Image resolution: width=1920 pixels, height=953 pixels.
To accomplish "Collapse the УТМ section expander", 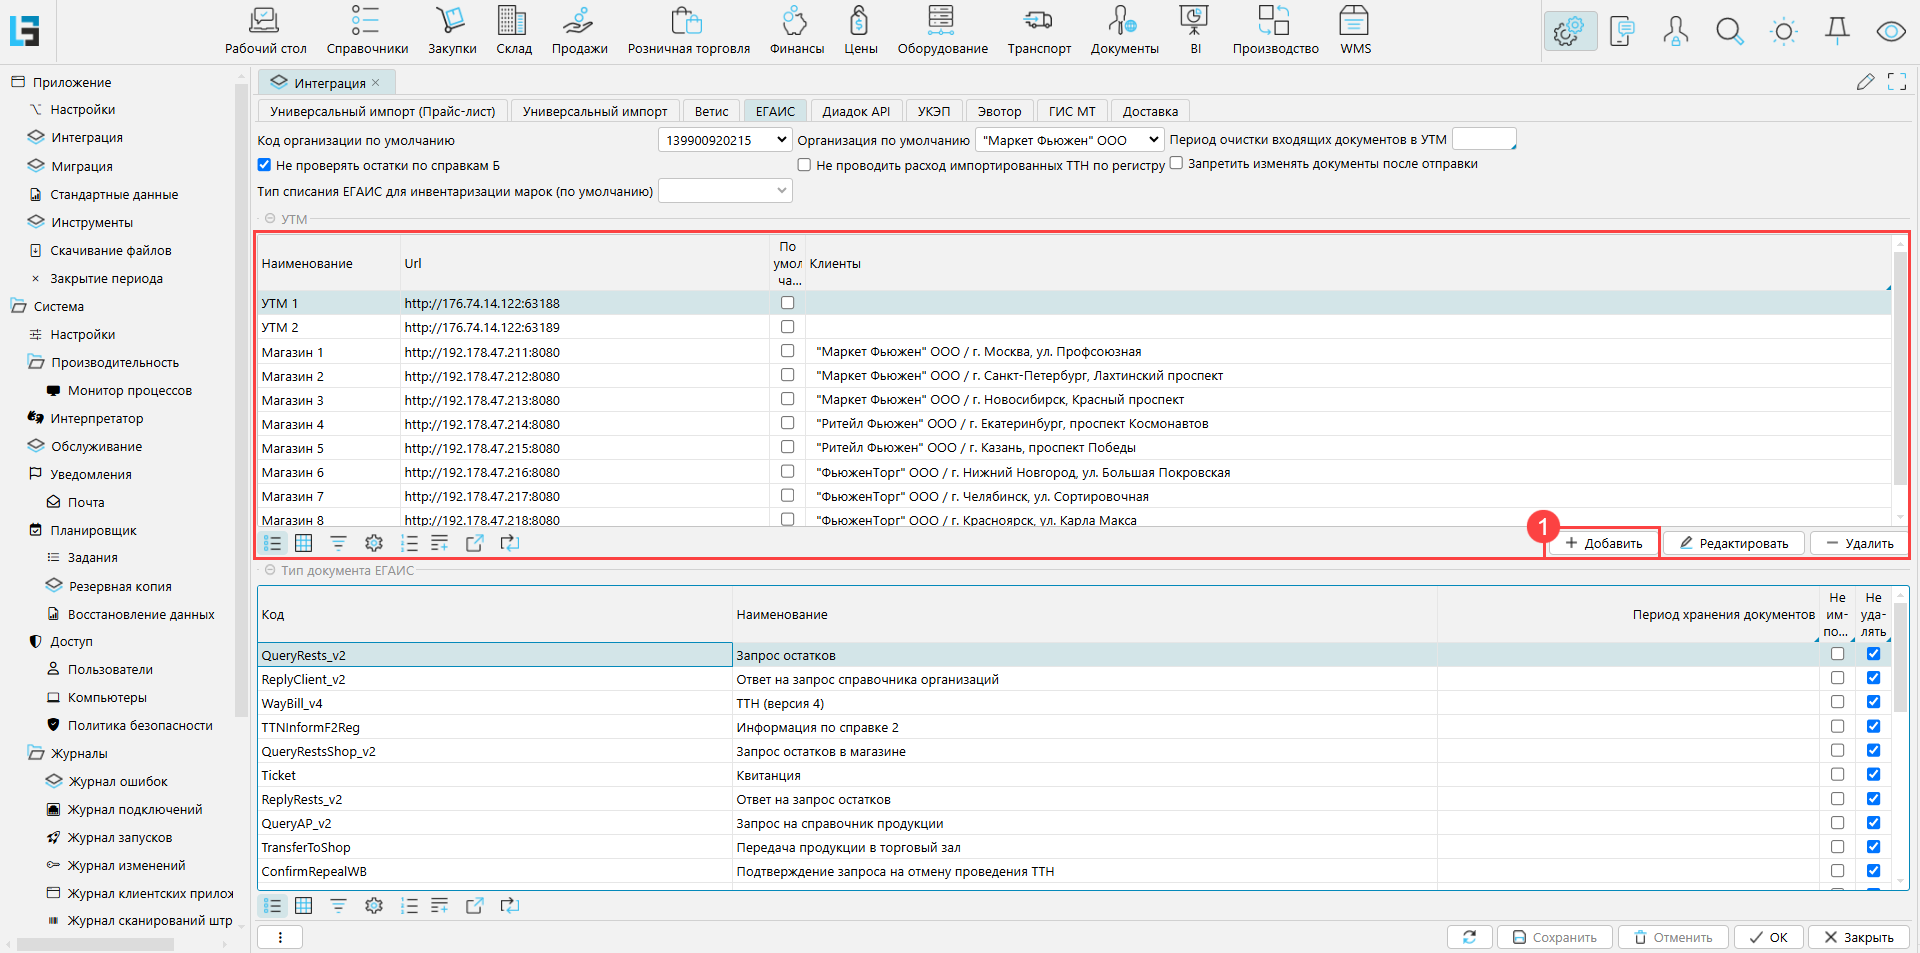I will point(270,219).
